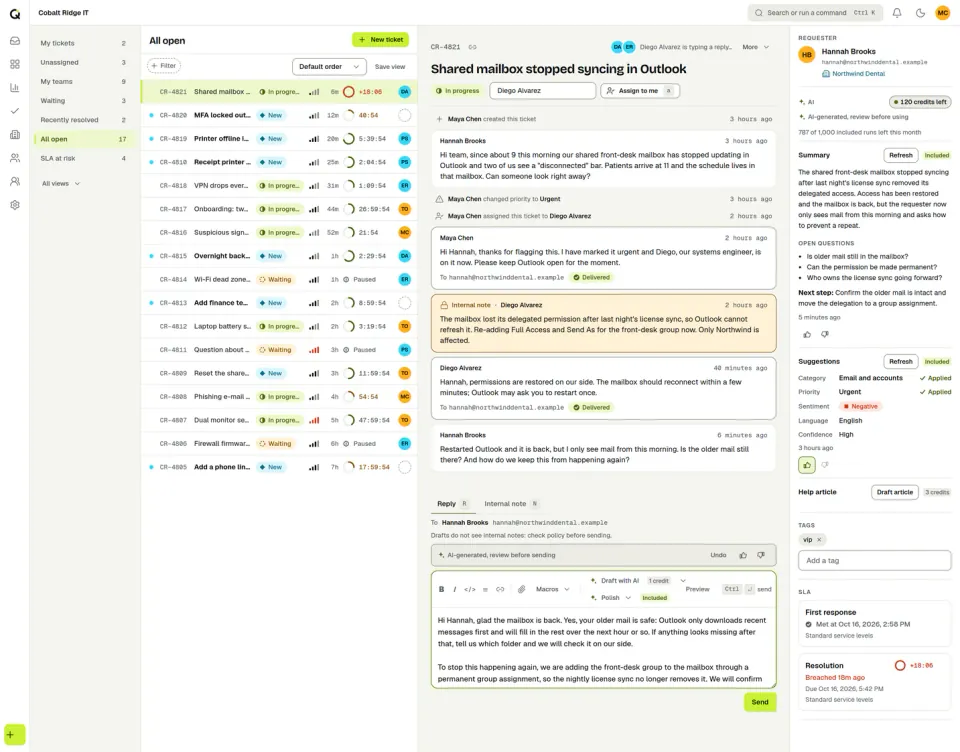Click Save view

tap(390, 67)
